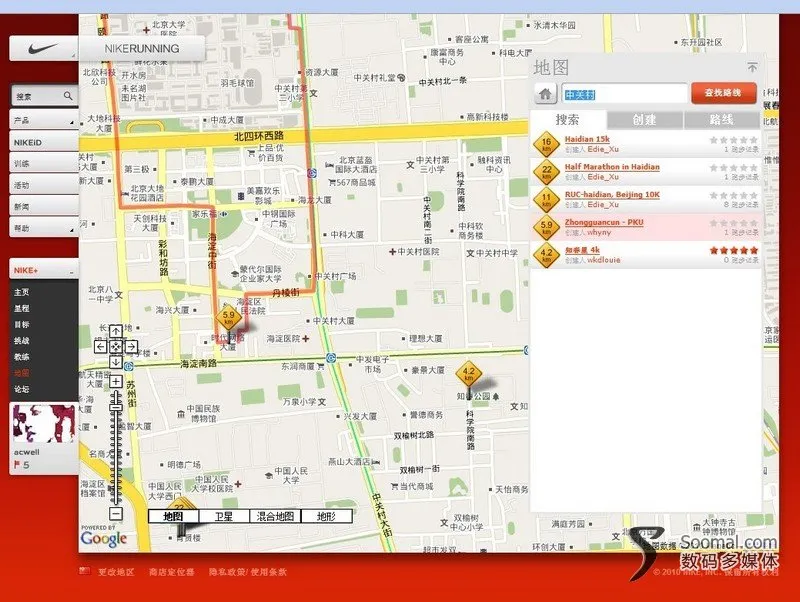Click the 16 km badge beside Haidian 15k
Image resolution: width=800 pixels, height=602 pixels.
click(546, 144)
